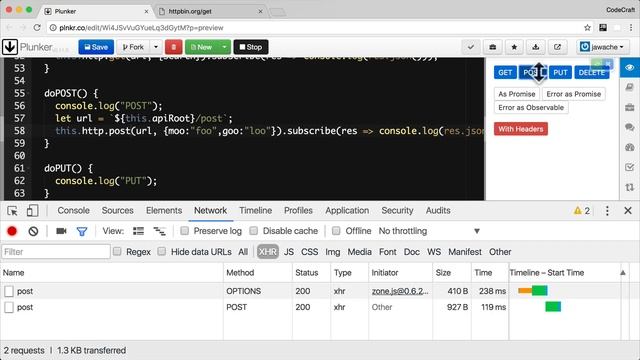Delete the plunk with red trash button
The height and width of the screenshot is (360, 640).
pos(173,47)
